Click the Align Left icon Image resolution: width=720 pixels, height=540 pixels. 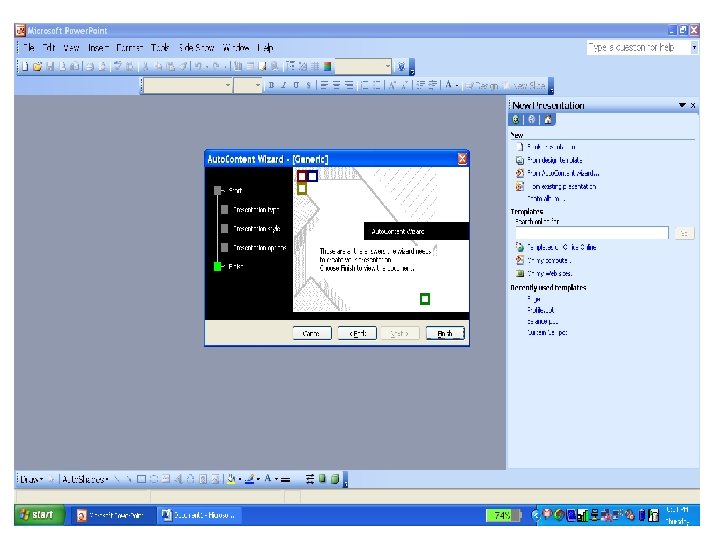(x=324, y=85)
